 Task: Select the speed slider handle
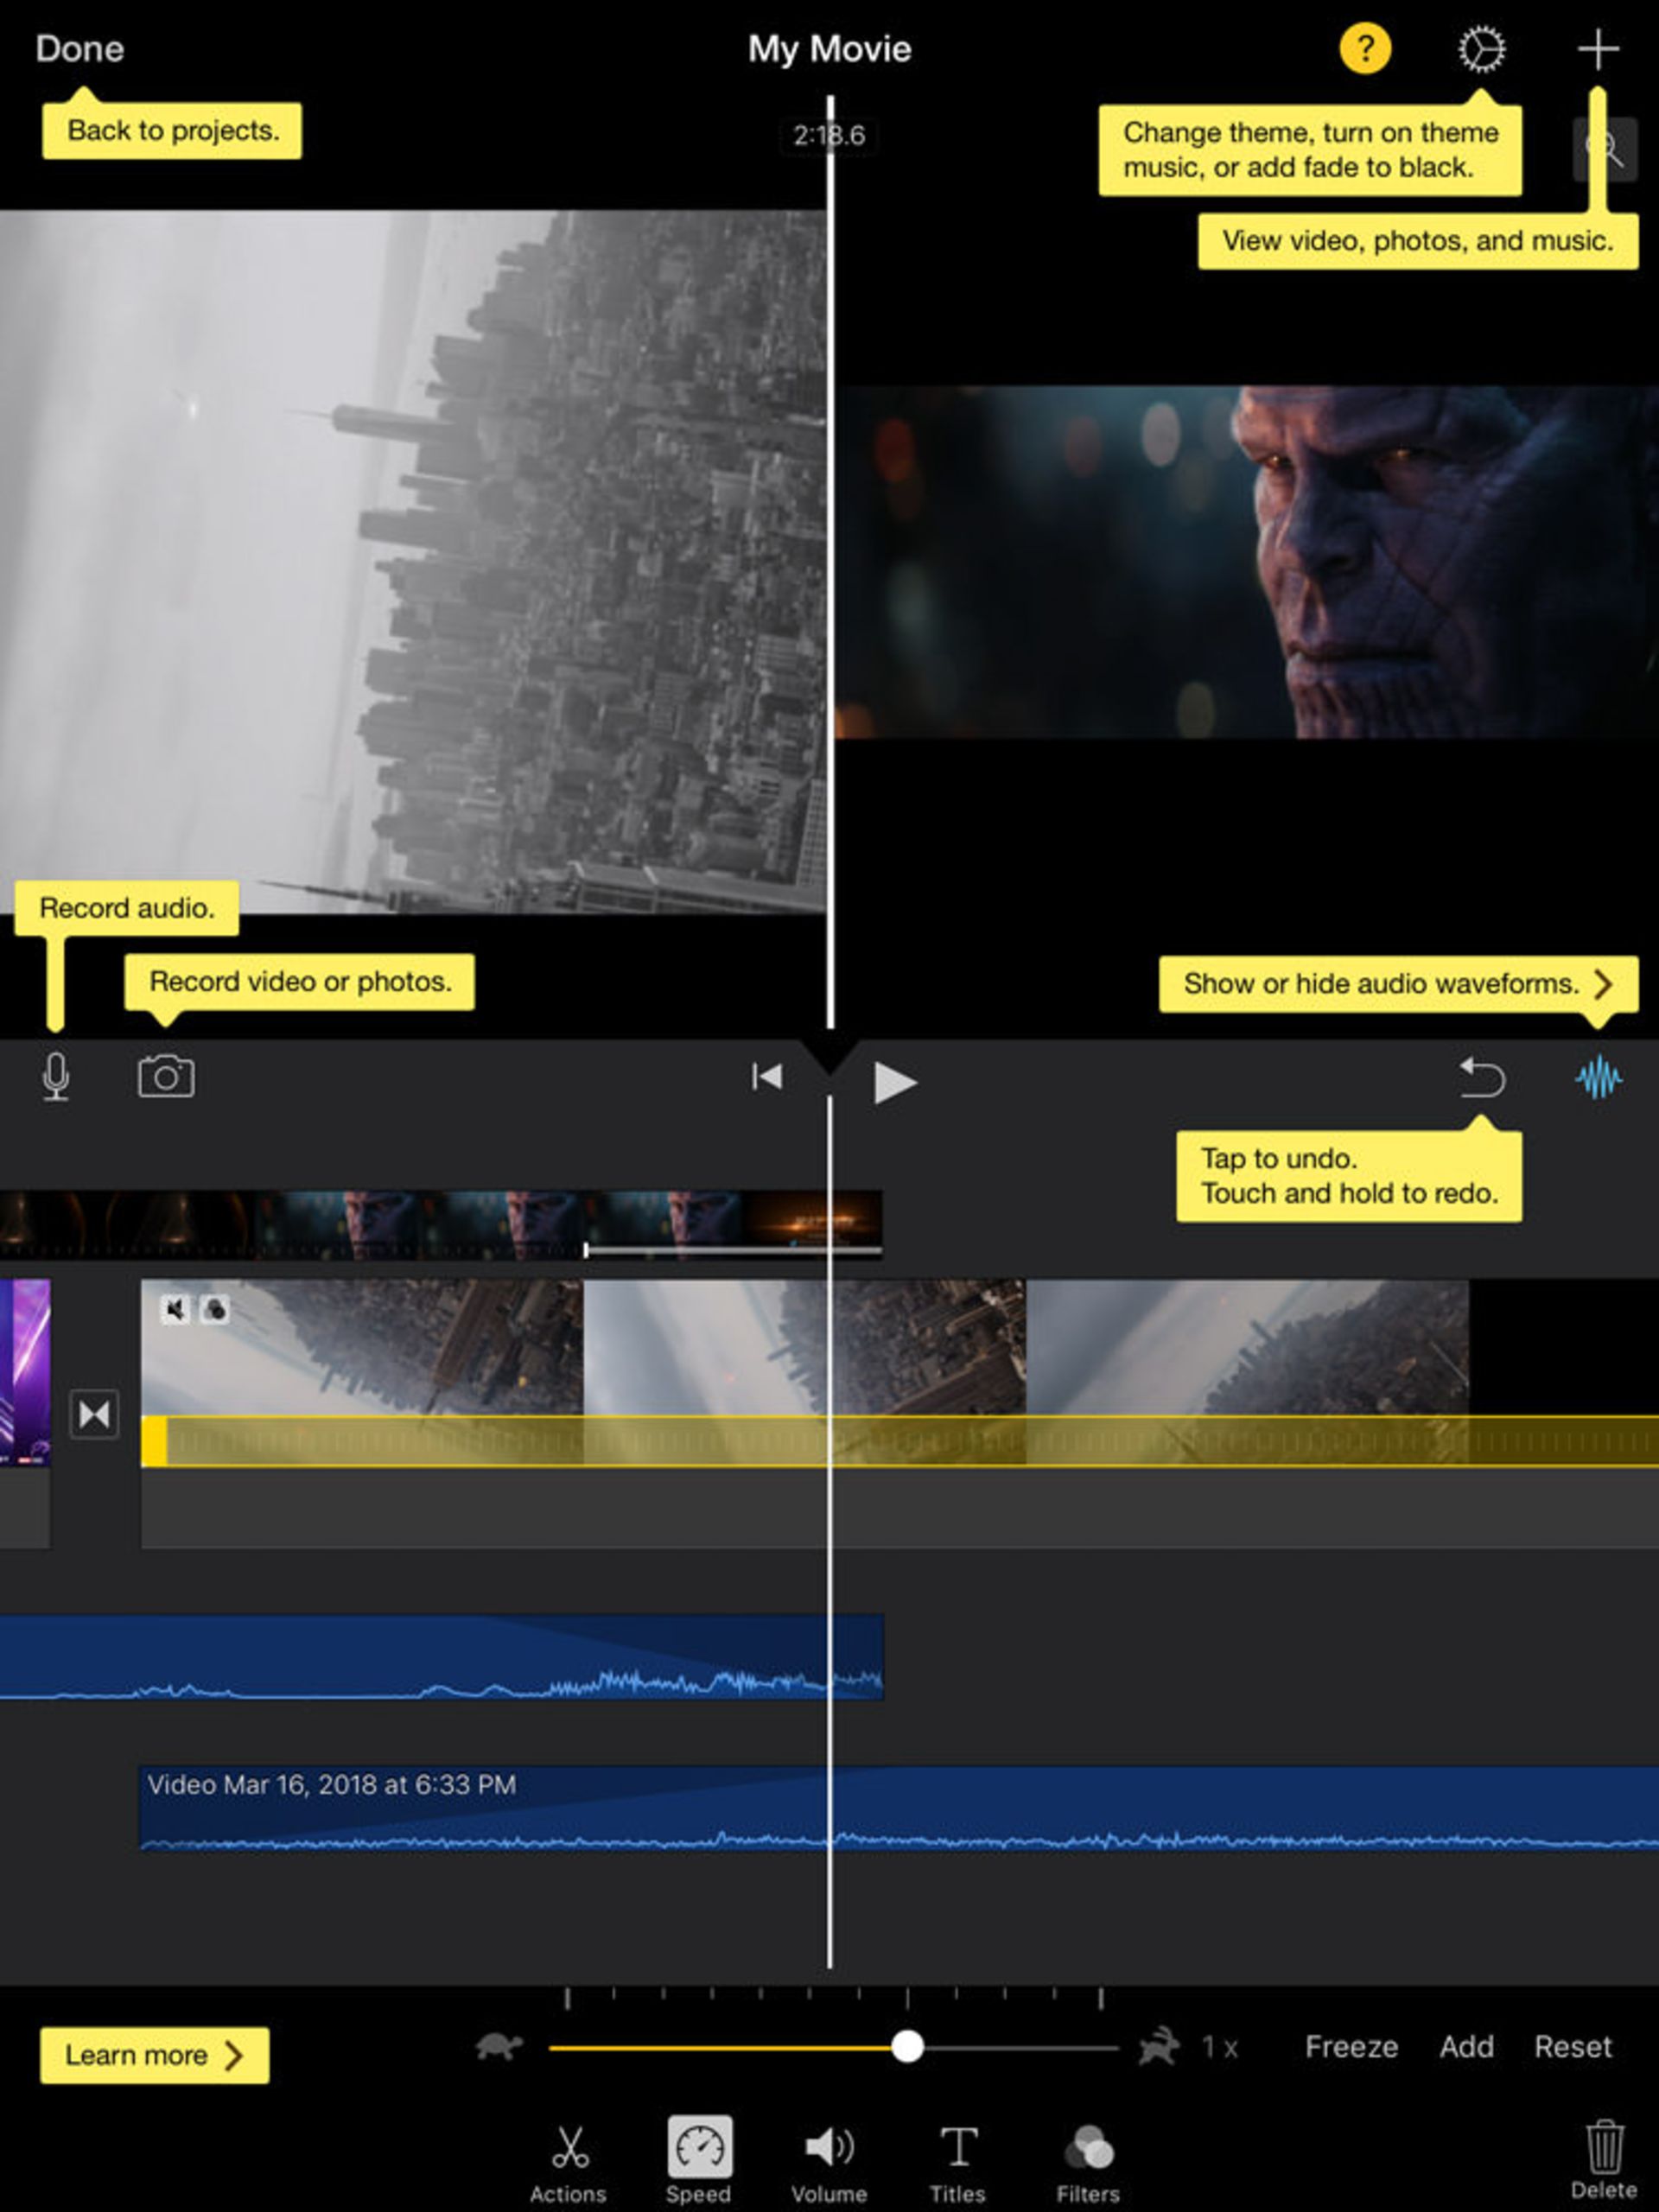tap(910, 2047)
